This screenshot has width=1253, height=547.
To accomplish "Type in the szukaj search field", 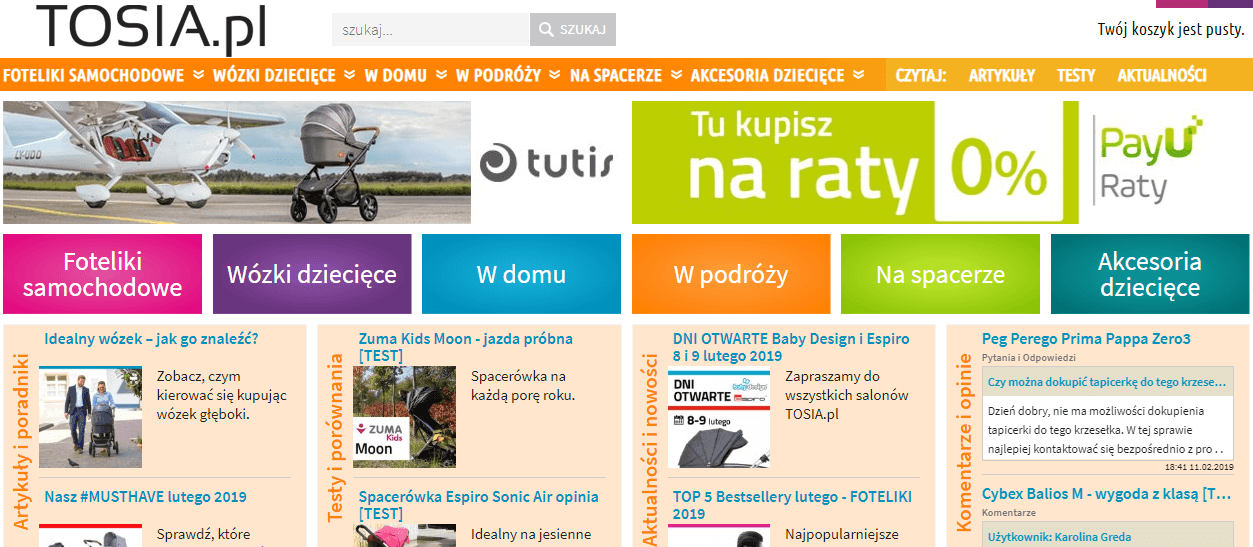I will tap(430, 30).
